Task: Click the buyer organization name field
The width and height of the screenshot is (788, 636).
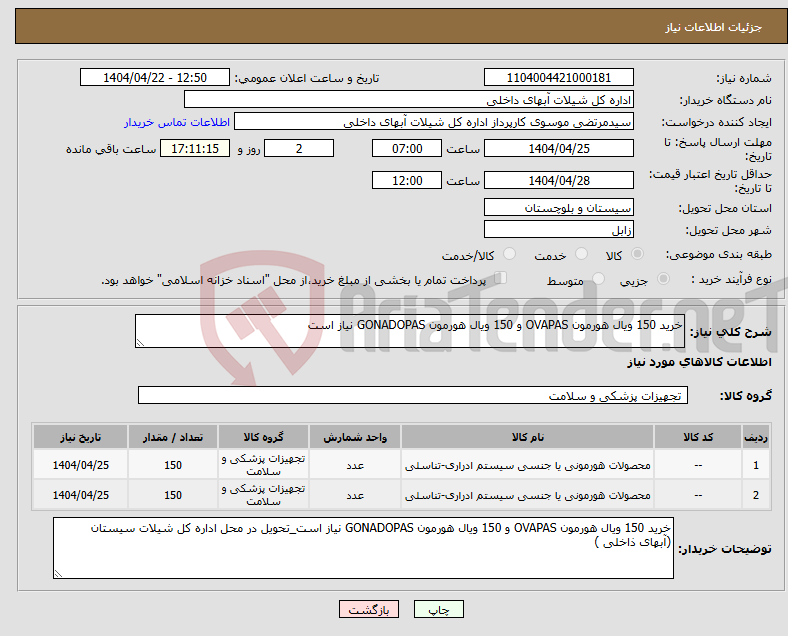Action: tap(409, 99)
